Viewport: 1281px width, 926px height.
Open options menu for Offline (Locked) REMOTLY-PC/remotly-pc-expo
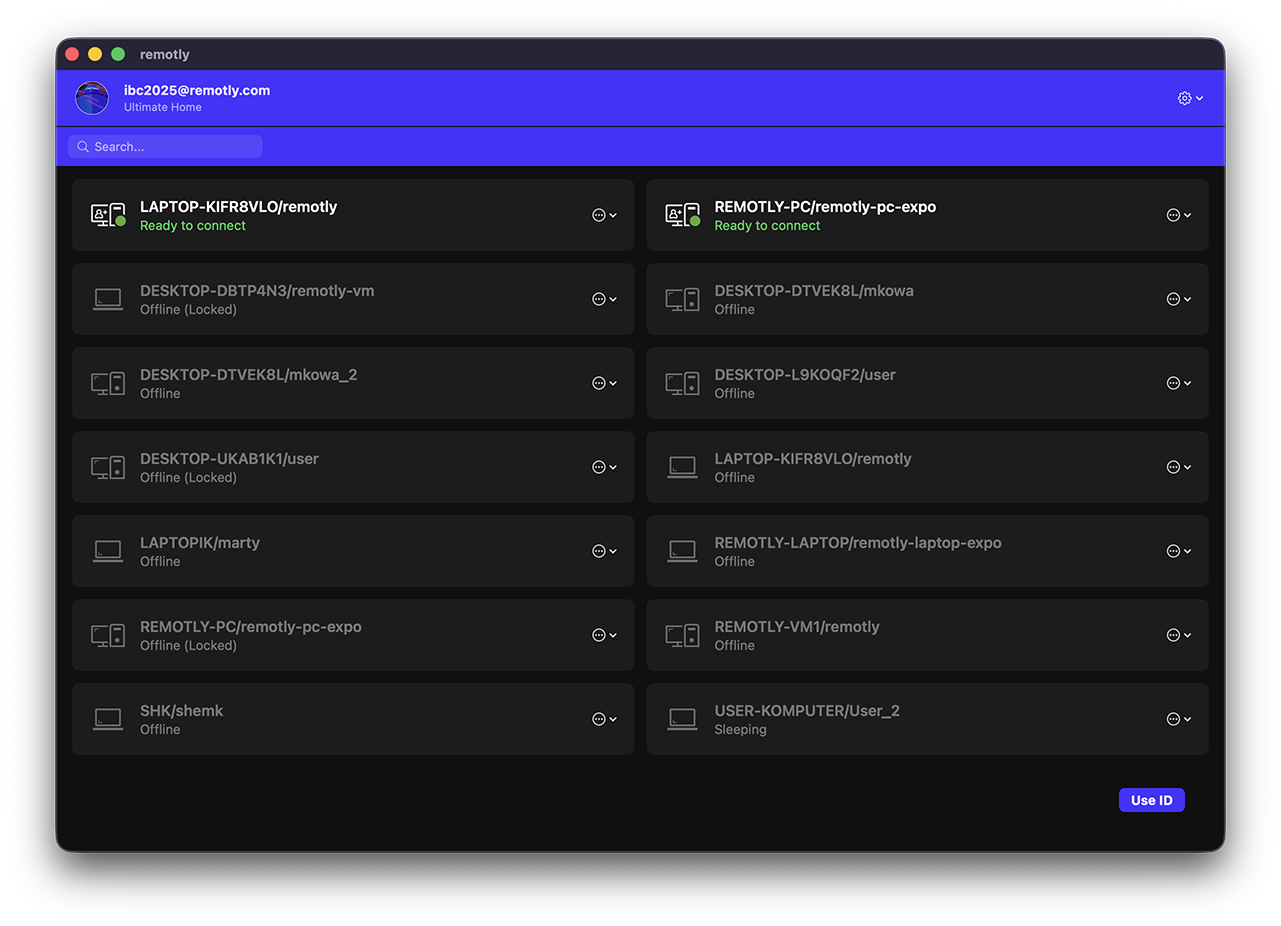(x=604, y=635)
